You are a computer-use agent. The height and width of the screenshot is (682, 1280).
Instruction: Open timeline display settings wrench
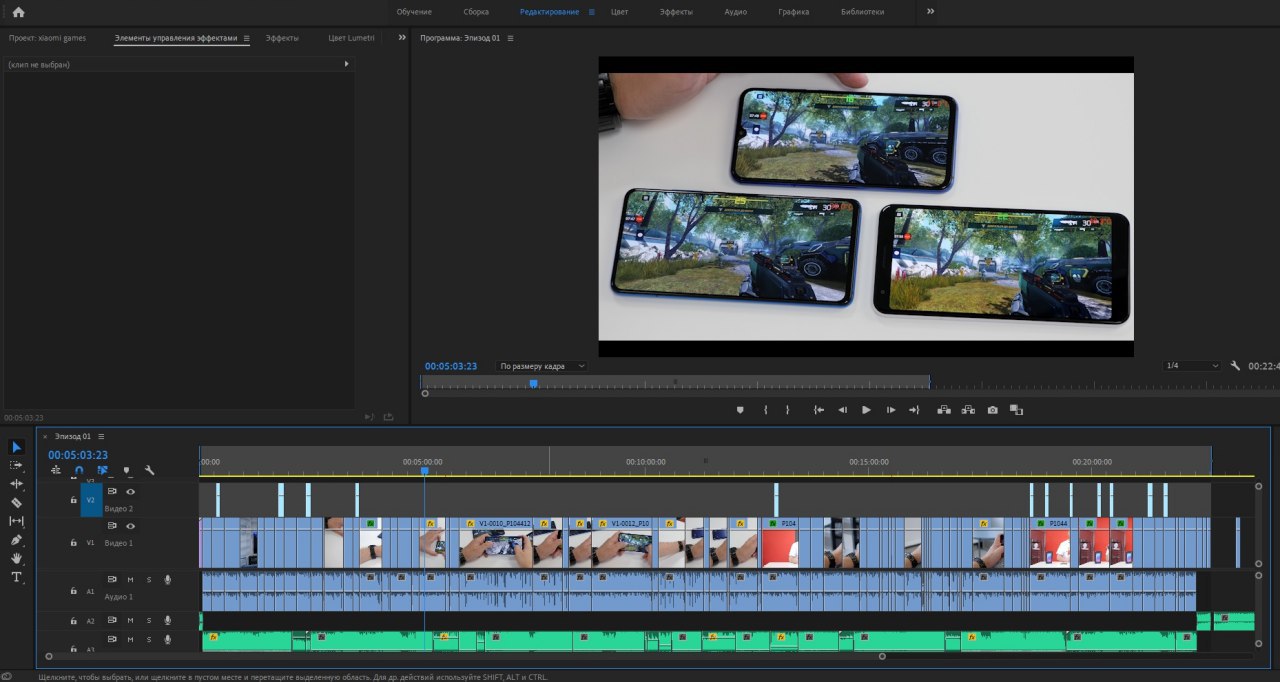click(x=149, y=470)
